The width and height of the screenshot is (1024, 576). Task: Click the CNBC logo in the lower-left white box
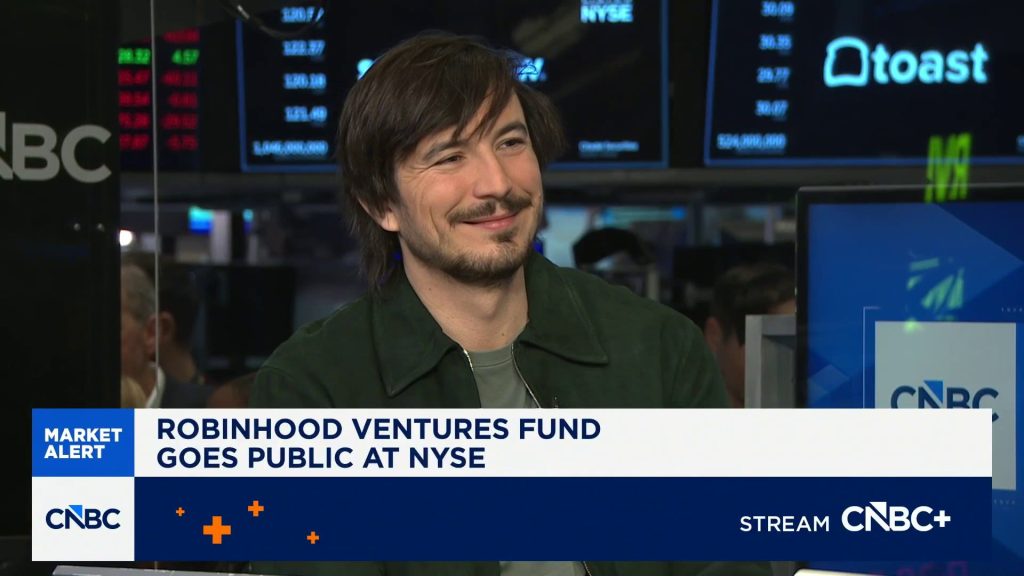point(83,519)
